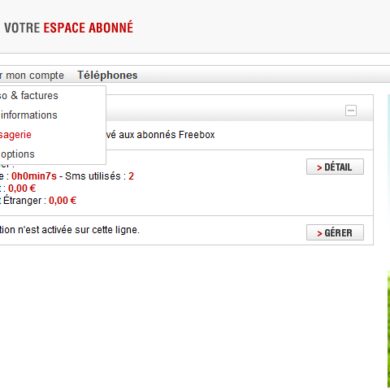The image size is (390, 390).
Task: Click the GÉRER button
Action: click(x=335, y=232)
